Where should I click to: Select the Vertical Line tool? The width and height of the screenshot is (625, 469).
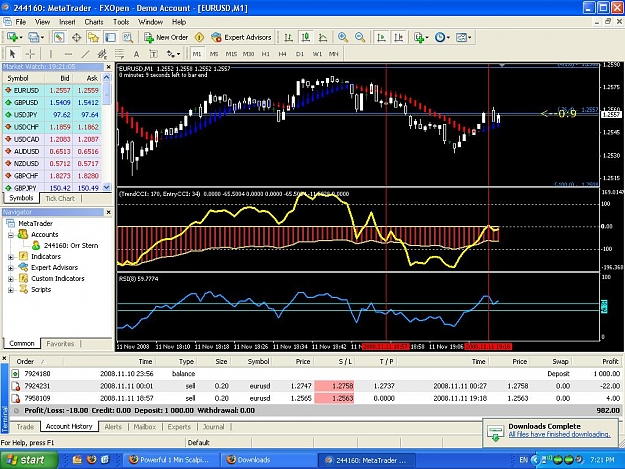[x=50, y=54]
